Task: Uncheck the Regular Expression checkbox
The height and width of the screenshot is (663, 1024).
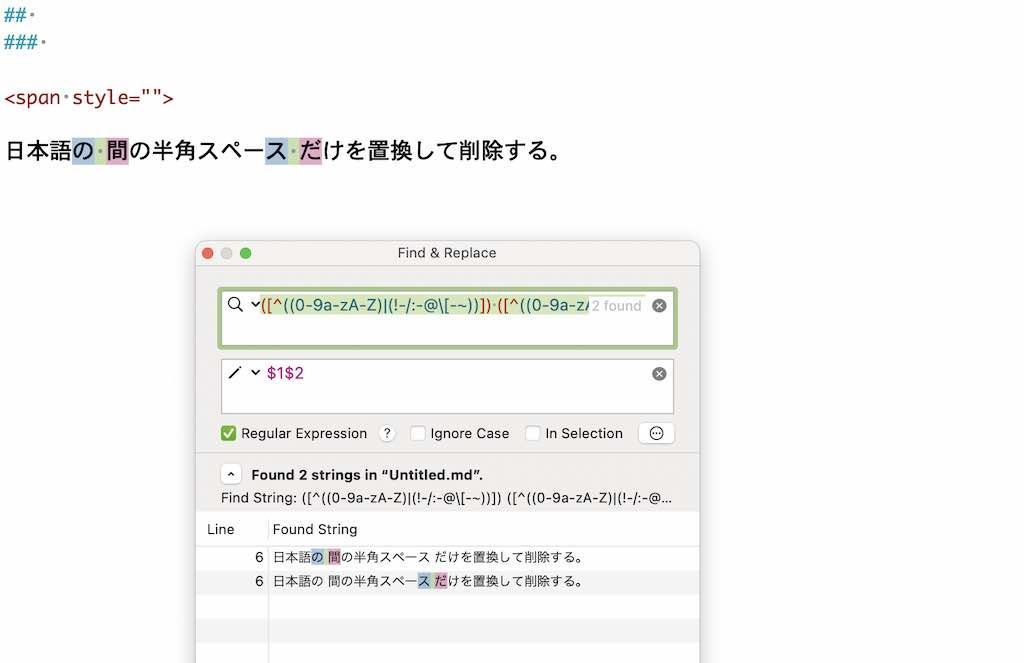Action: [228, 433]
